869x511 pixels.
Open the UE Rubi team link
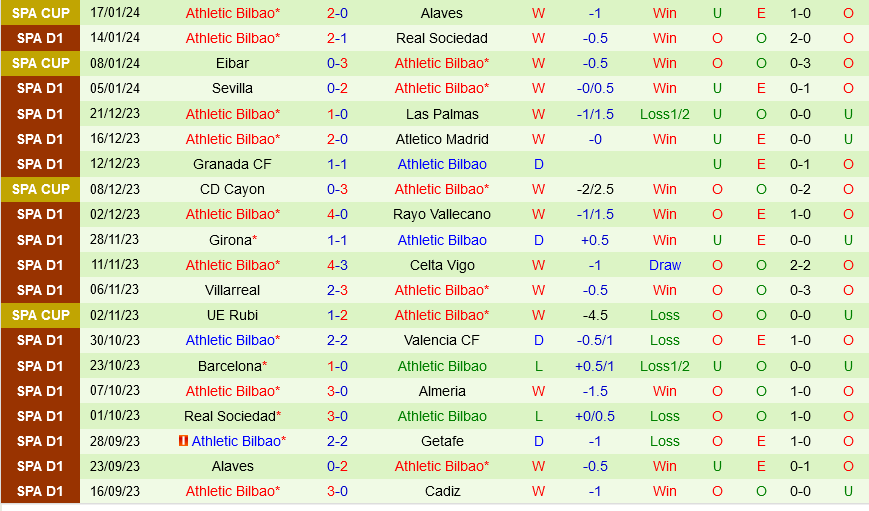(232, 315)
